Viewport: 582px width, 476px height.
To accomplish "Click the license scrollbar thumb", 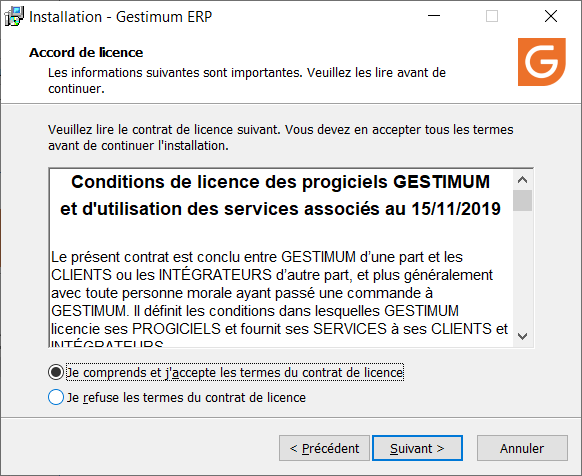I will [523, 200].
